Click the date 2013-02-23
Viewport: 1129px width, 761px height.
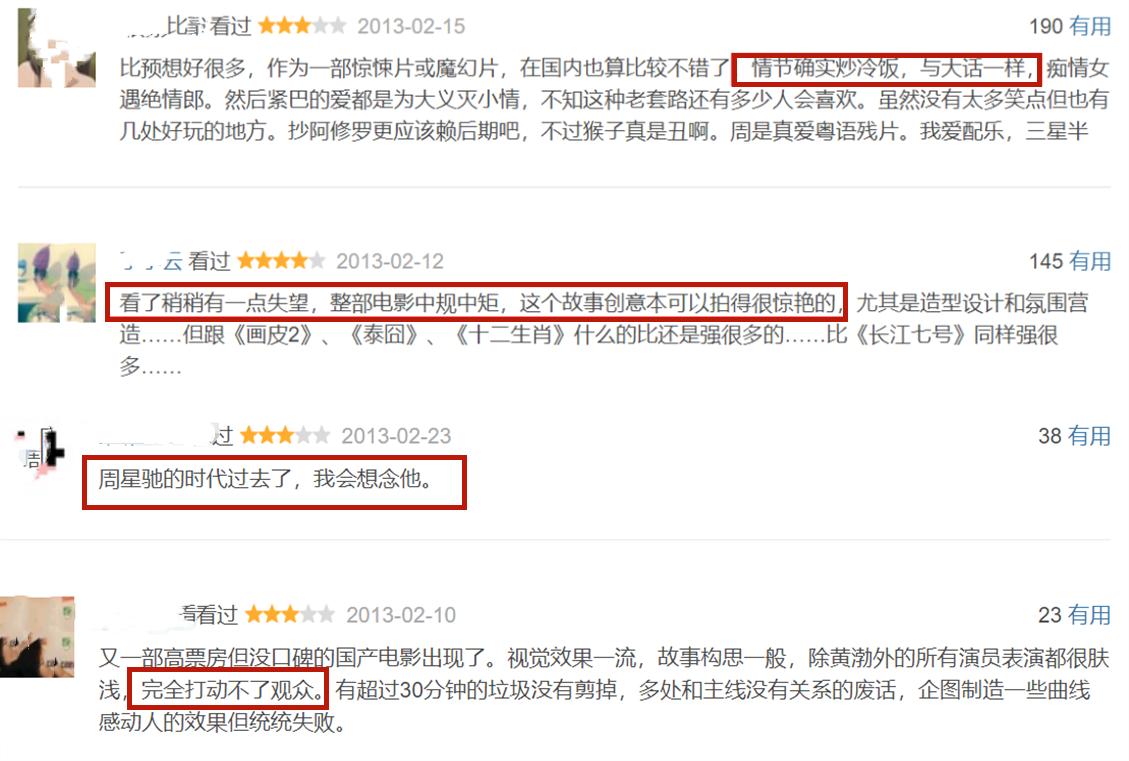tap(396, 436)
